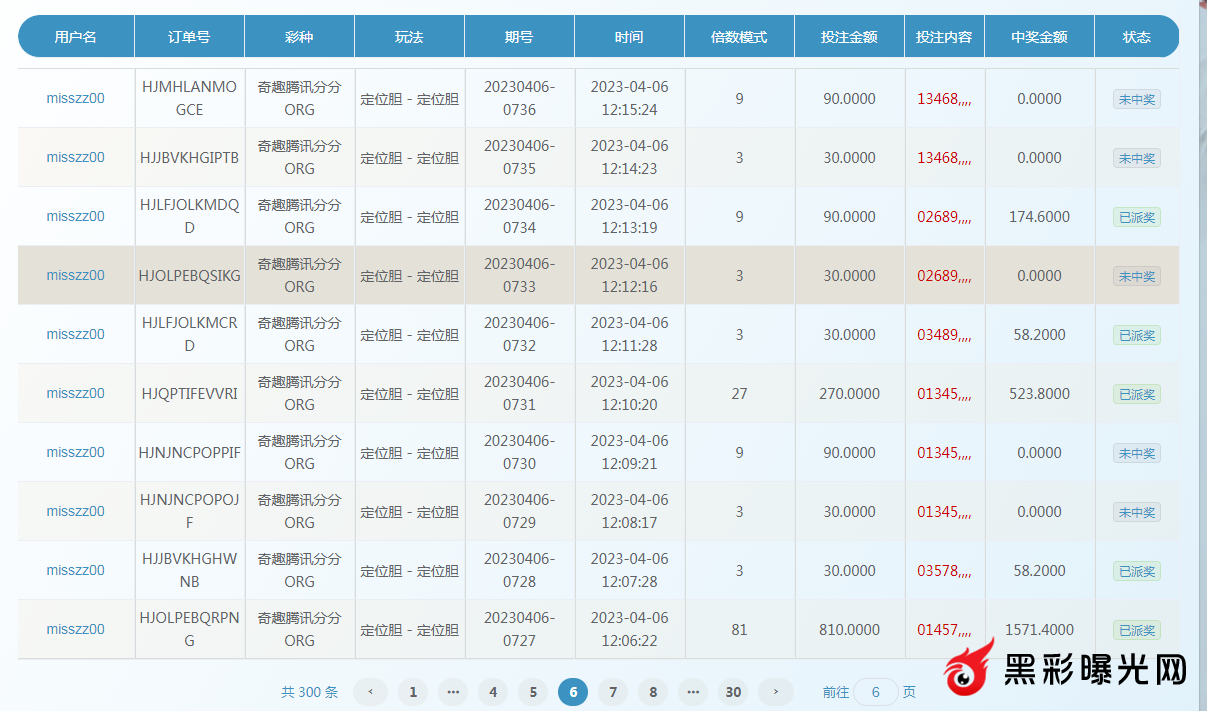Screen dimensions: 1207x711
Task: Go to last page 30
Action: pyautogui.click(x=734, y=692)
